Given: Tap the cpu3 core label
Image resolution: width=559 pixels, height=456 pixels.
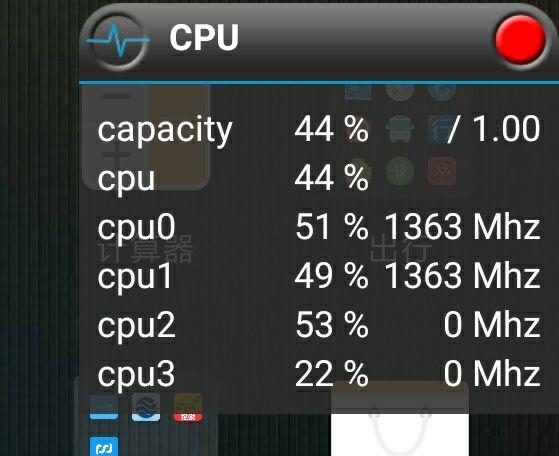Looking at the screenshot, I should pyautogui.click(x=137, y=376).
